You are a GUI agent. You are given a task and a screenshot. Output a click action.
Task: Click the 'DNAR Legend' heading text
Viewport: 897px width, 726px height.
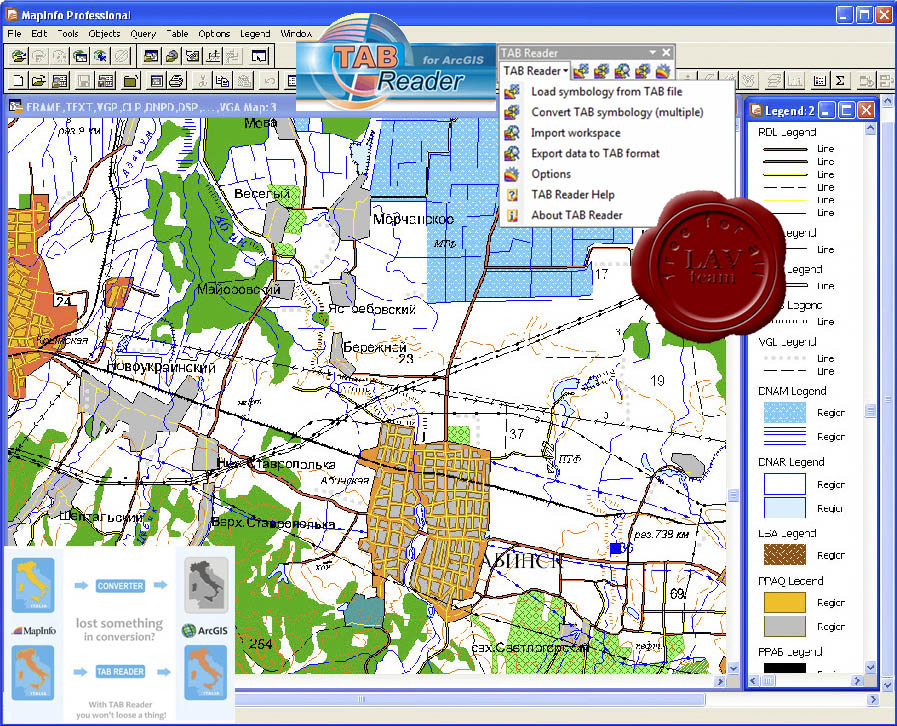791,462
